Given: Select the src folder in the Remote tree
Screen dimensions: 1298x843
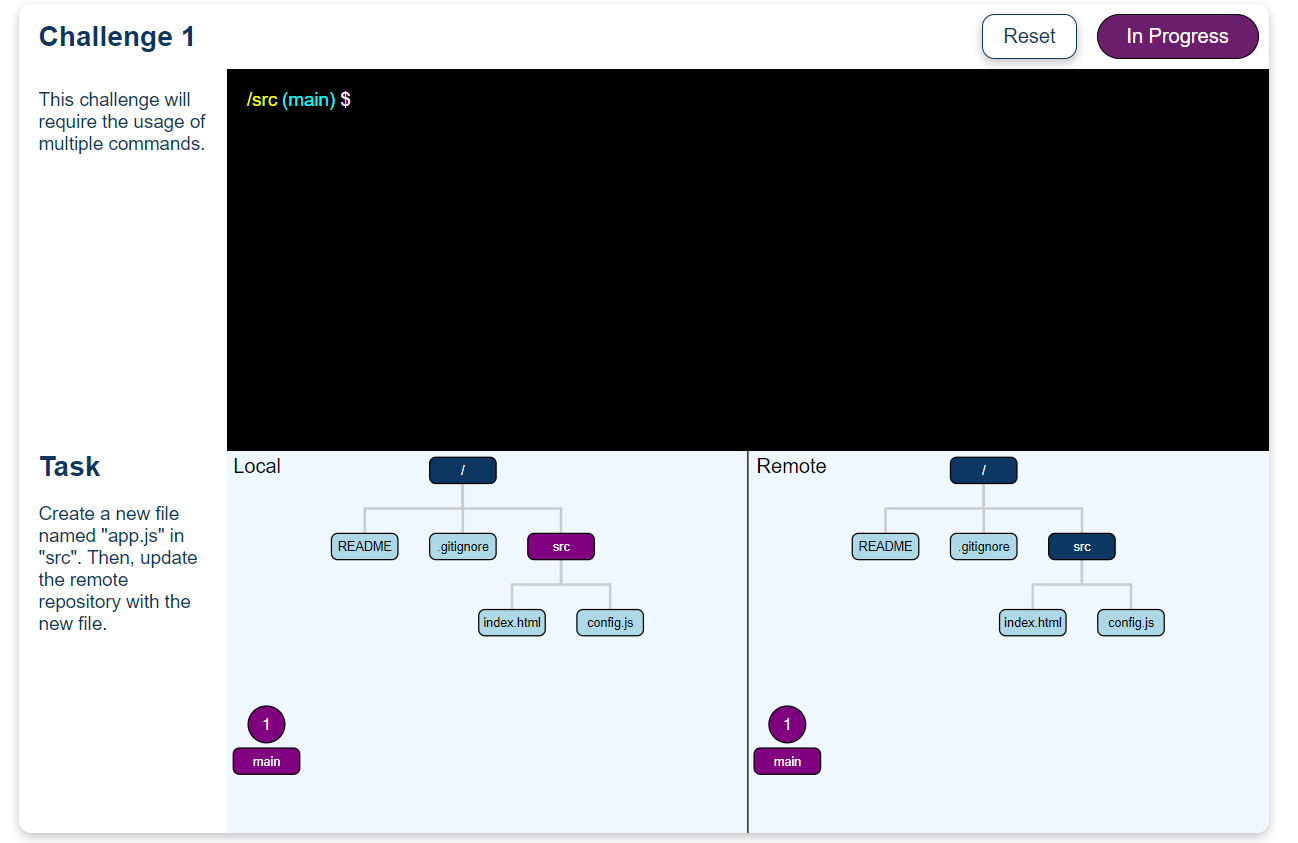Looking at the screenshot, I should (1081, 546).
